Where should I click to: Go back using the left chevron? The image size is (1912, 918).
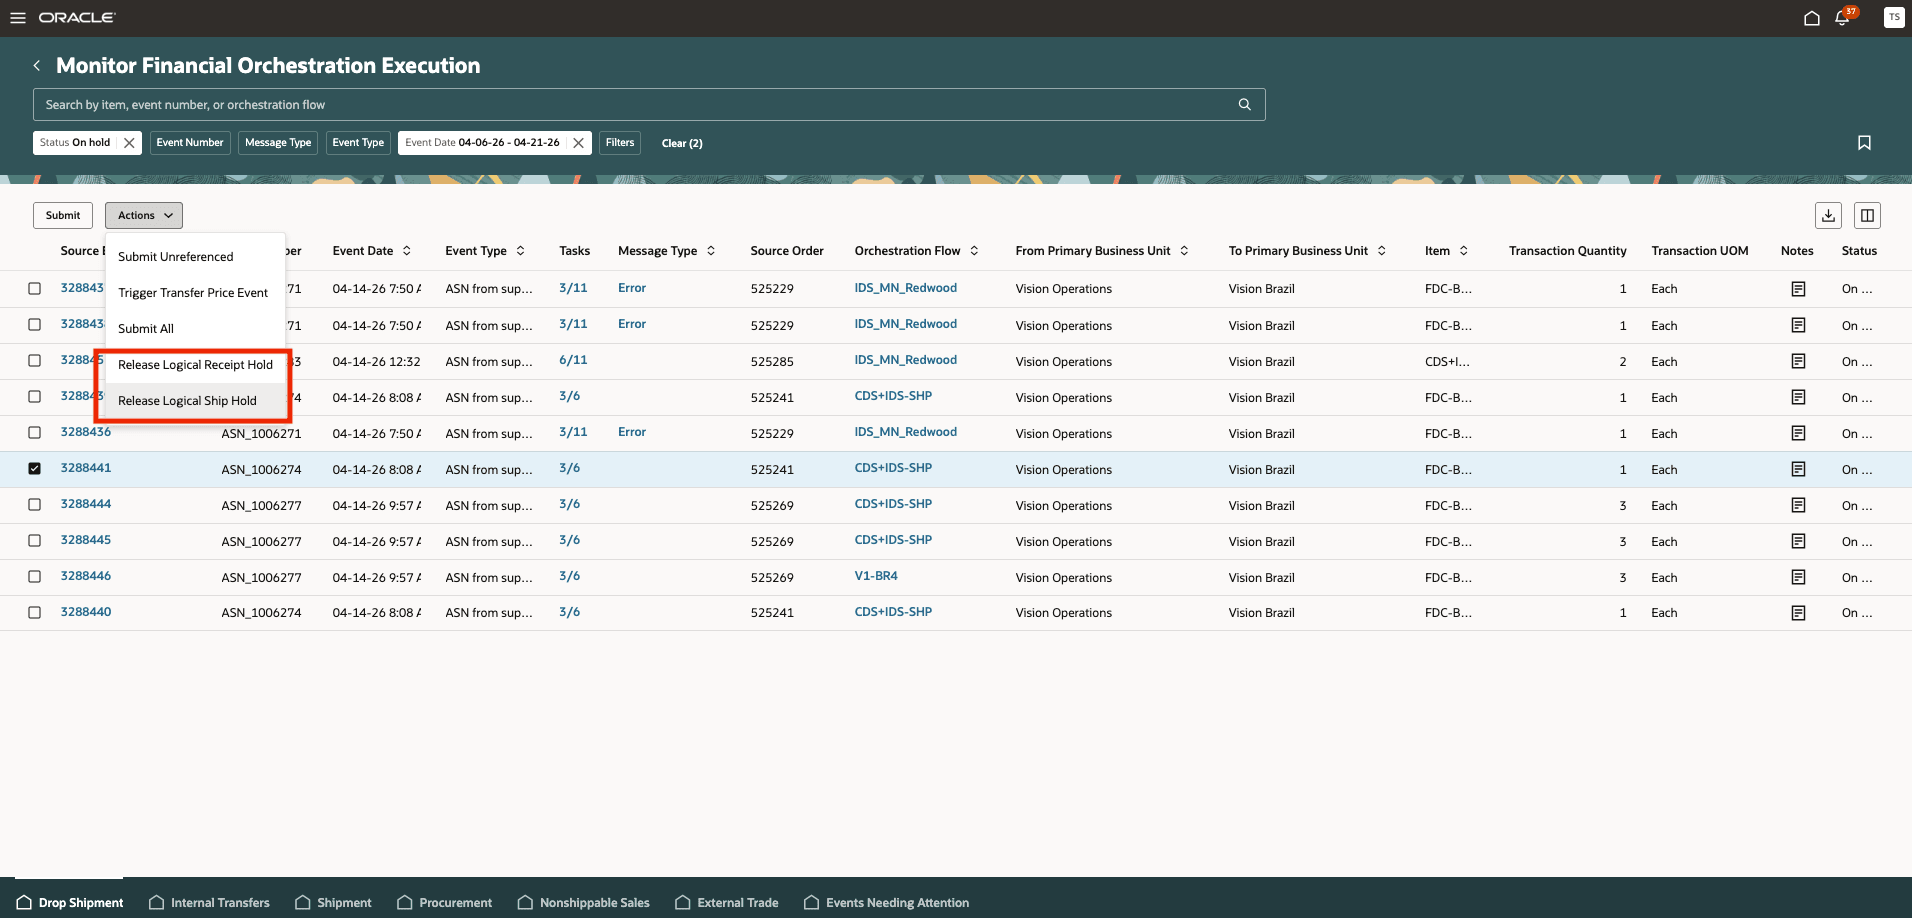click(x=37, y=65)
